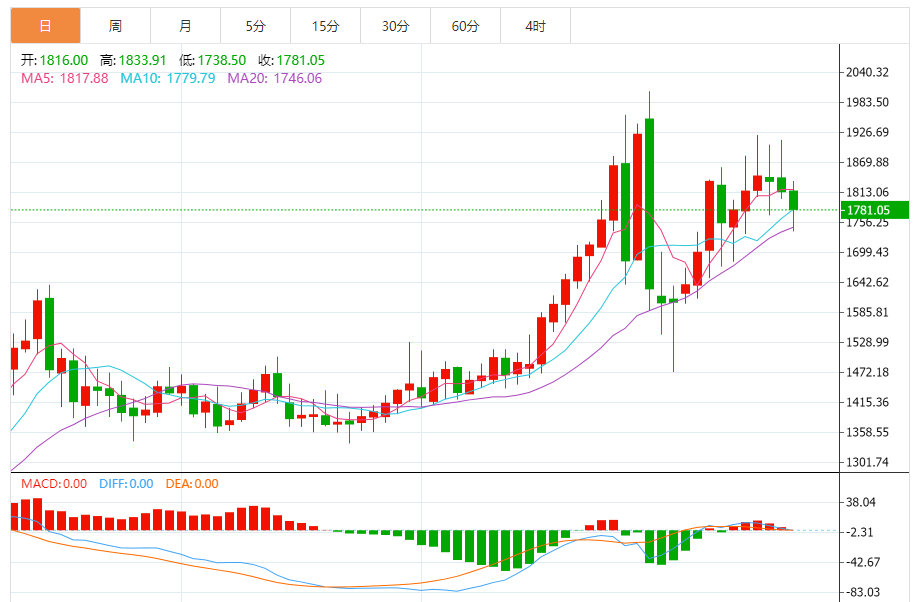This screenshot has height=602, width=913.
Task: Switch to the 5分 interval tab
Action: [255, 26]
